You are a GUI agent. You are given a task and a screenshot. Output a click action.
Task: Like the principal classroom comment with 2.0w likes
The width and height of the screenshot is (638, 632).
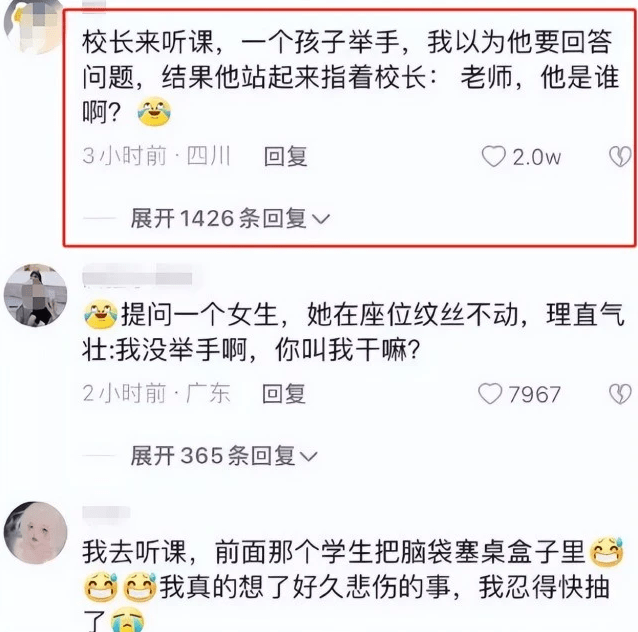tap(494, 156)
